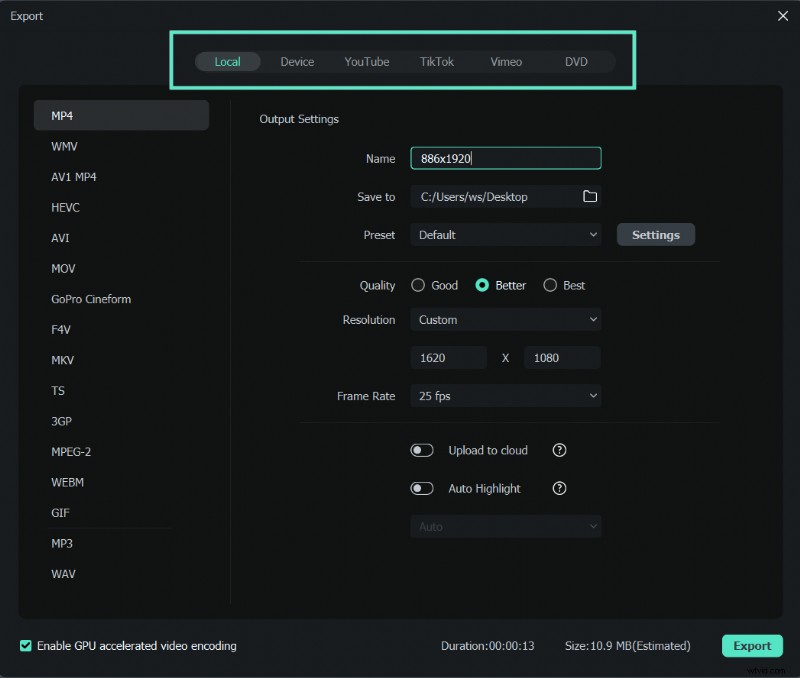Choose GIF as the export format
The width and height of the screenshot is (800, 678).
tap(60, 513)
